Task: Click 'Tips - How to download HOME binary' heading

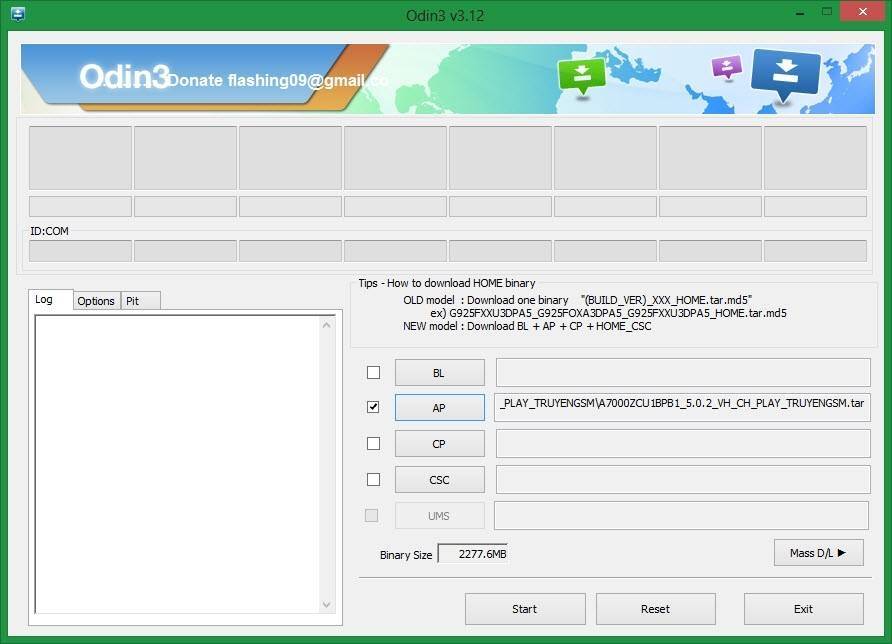Action: [x=447, y=283]
